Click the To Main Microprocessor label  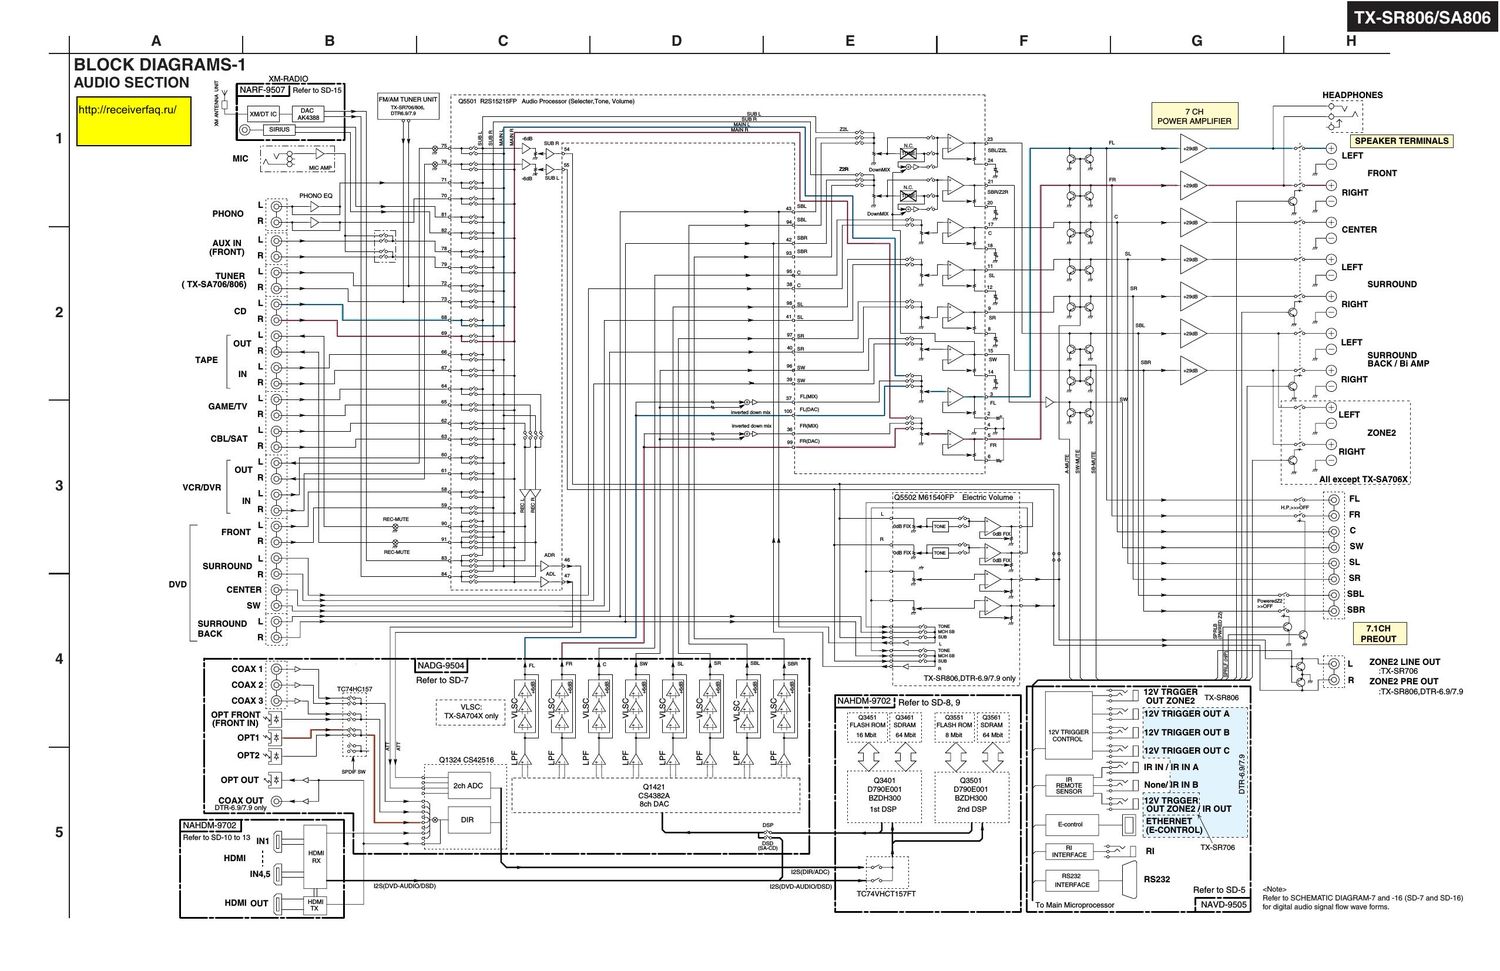pos(1074,905)
